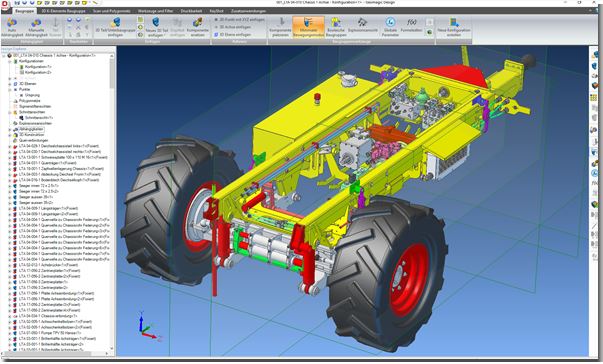Open the Explosionsansicht ribbon tool
603x364 pixels.
point(362,25)
